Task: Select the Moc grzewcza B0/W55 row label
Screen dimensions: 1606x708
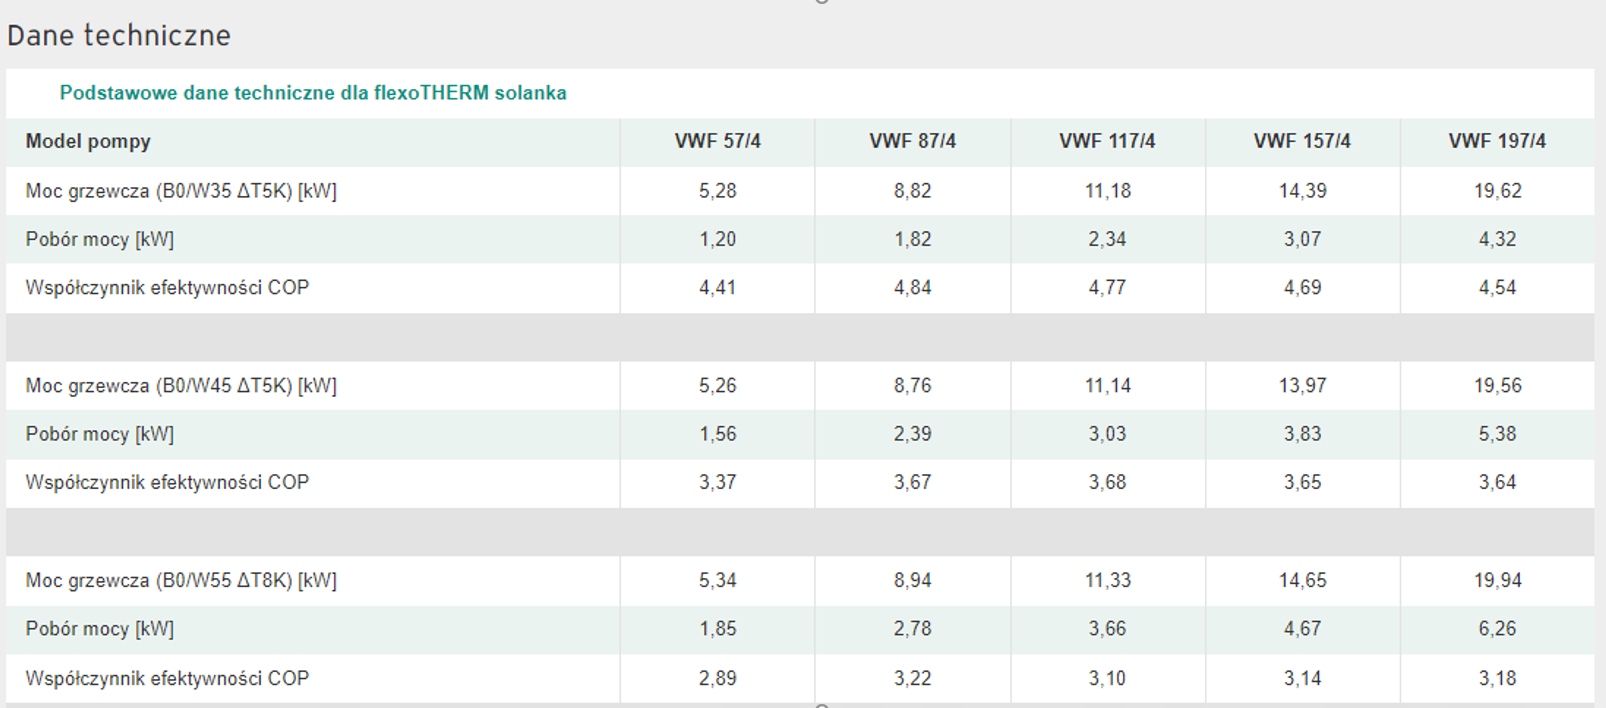Action: pyautogui.click(x=181, y=581)
